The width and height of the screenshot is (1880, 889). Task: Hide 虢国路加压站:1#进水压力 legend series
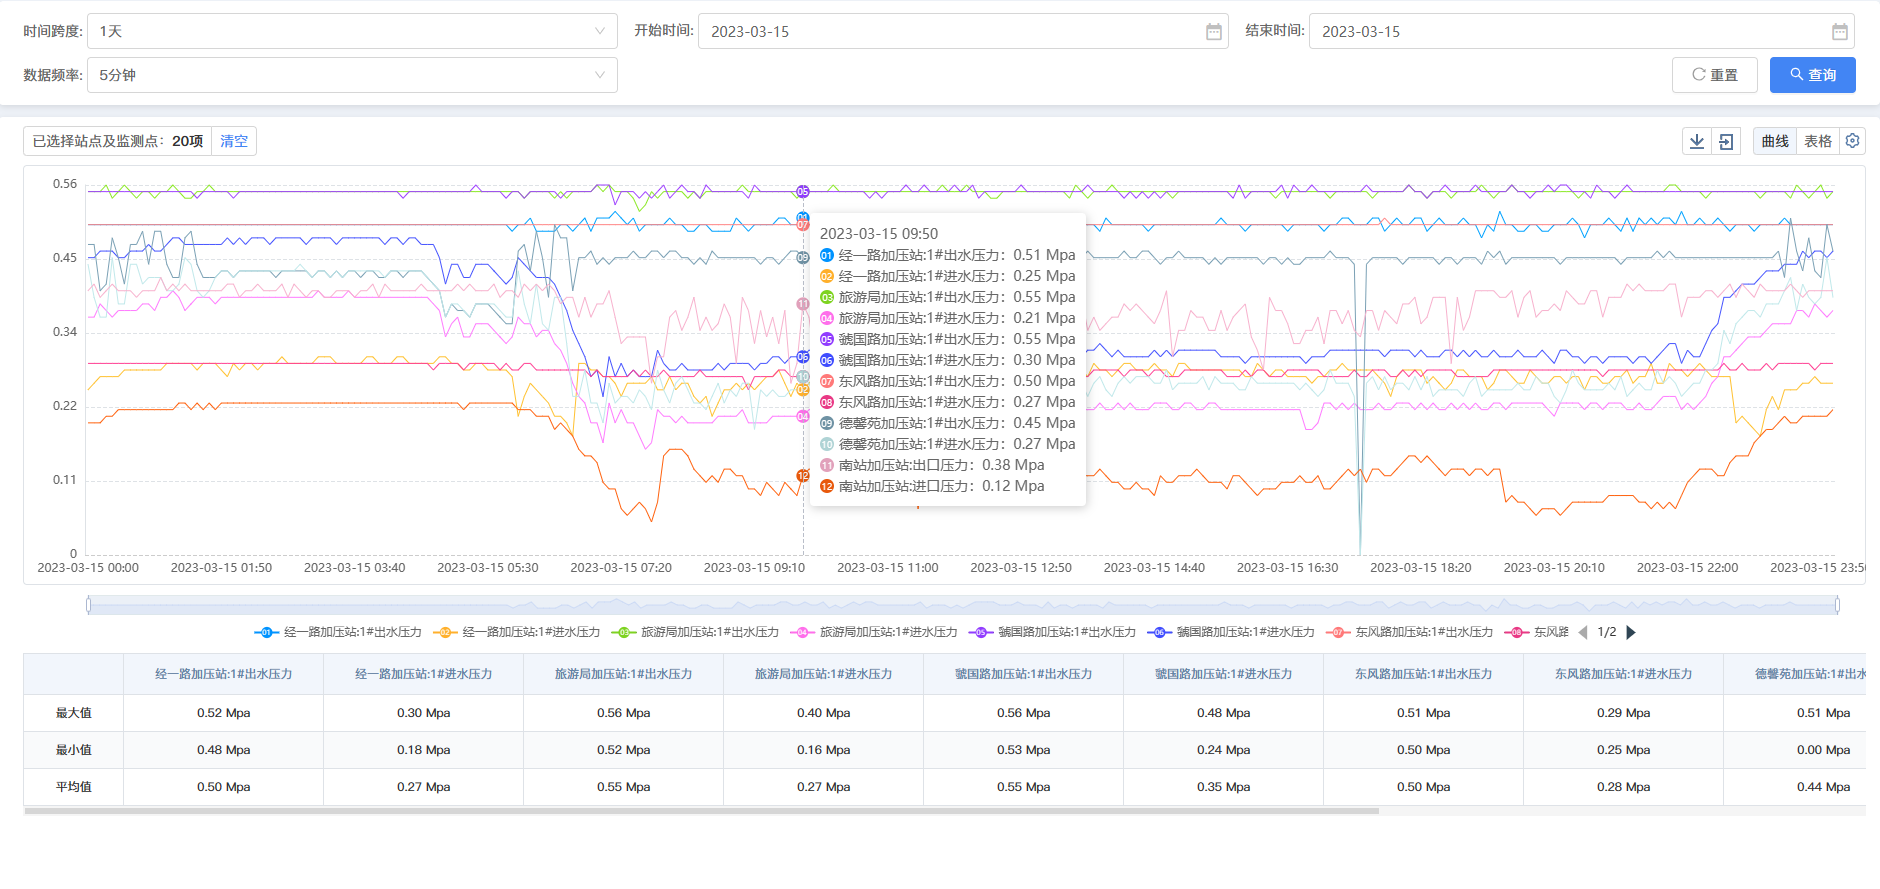coord(1232,632)
